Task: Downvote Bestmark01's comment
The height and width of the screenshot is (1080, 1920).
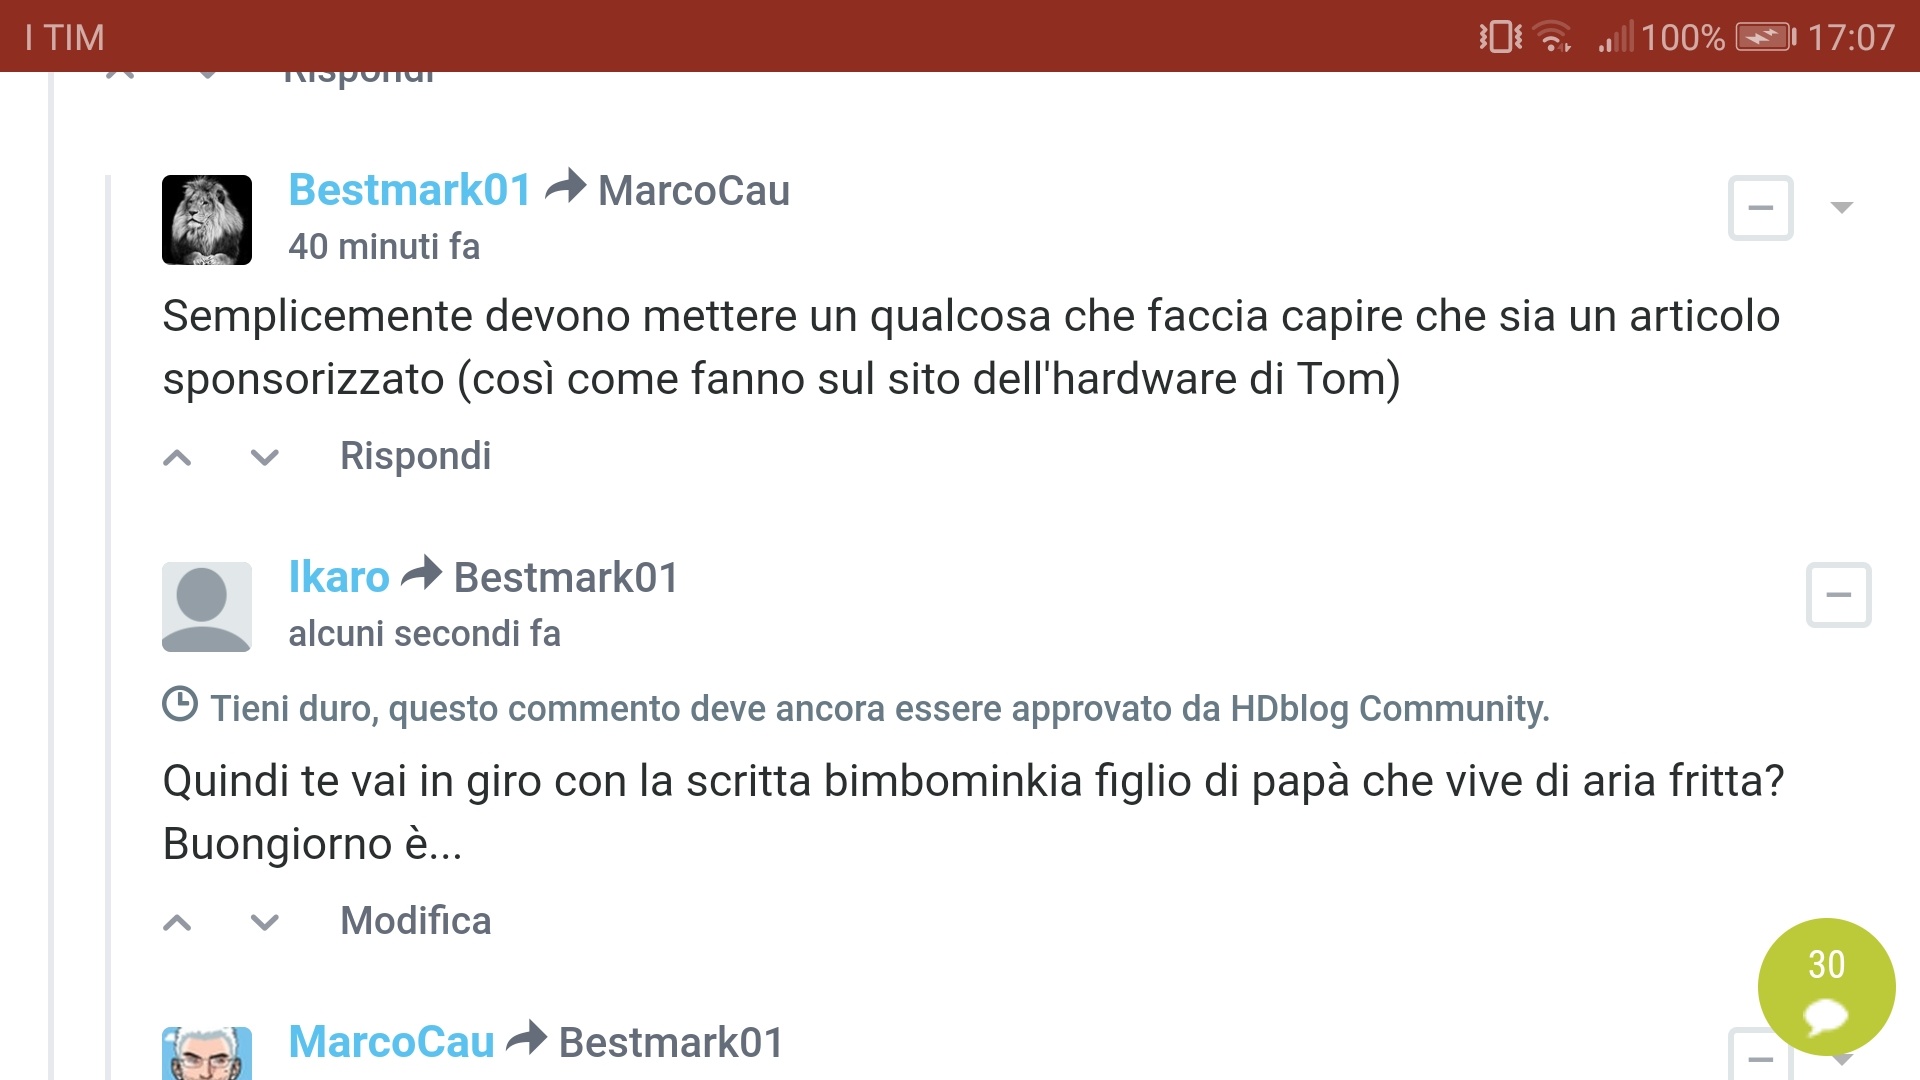Action: [x=264, y=458]
